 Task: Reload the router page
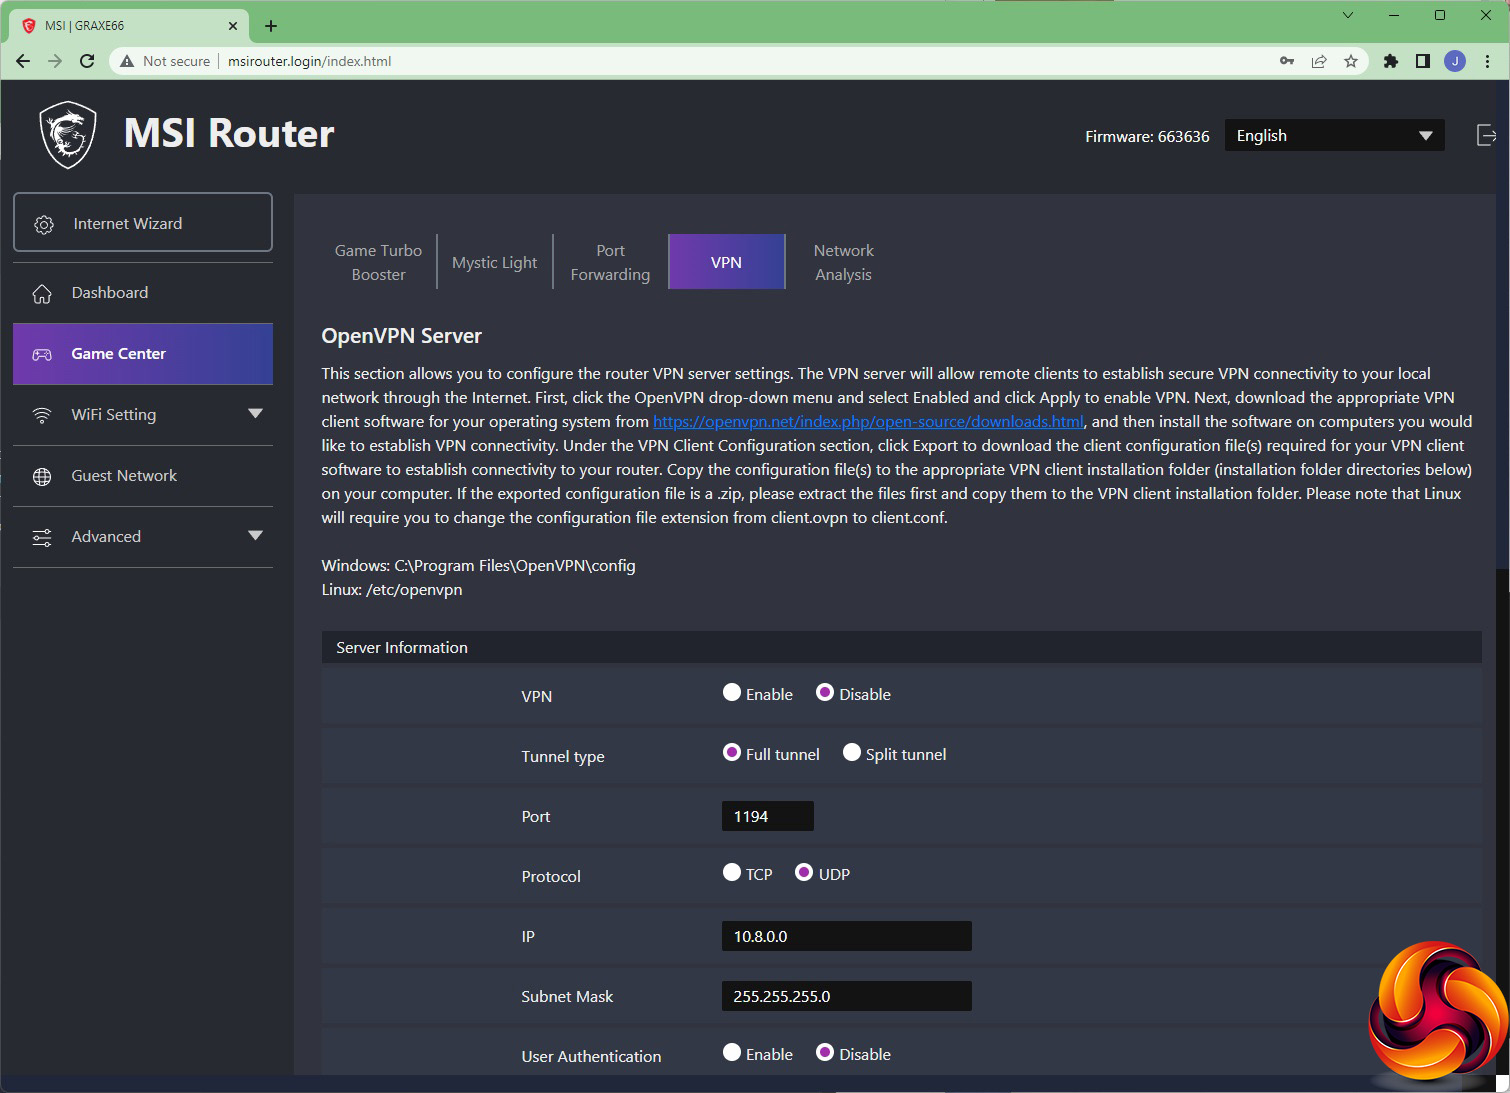click(x=87, y=61)
